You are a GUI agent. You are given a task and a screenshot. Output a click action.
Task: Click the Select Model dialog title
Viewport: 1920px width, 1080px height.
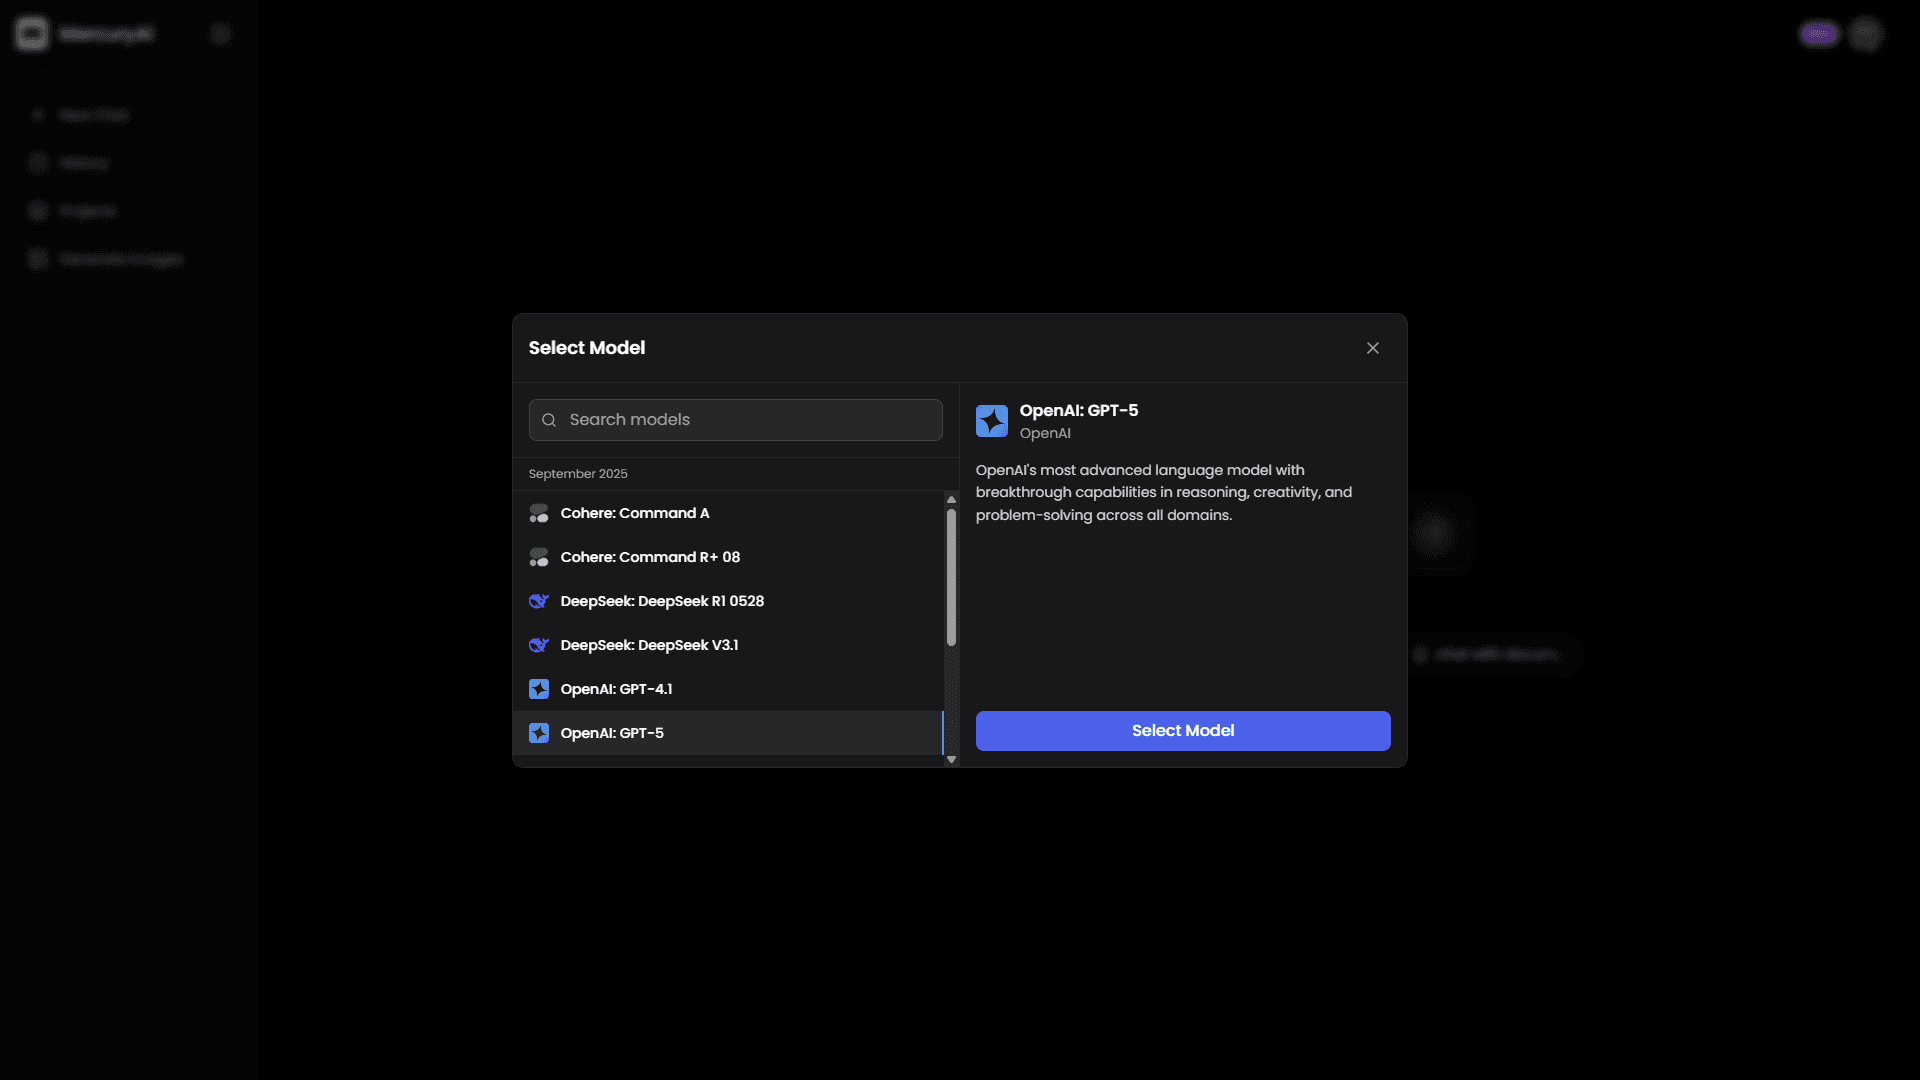tap(587, 348)
